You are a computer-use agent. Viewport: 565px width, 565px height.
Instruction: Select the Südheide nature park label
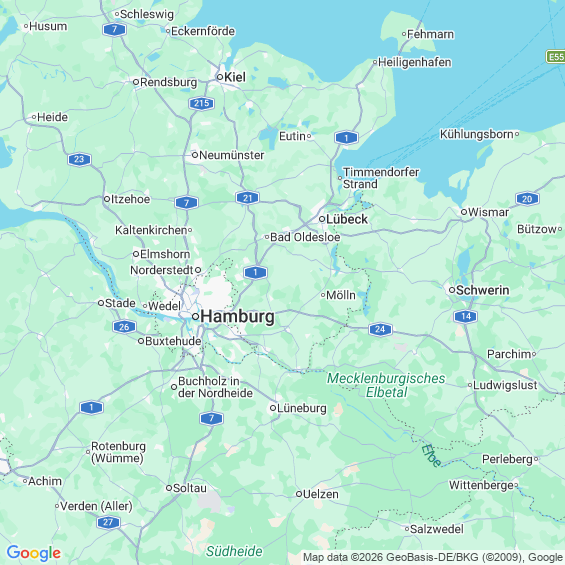click(x=234, y=551)
